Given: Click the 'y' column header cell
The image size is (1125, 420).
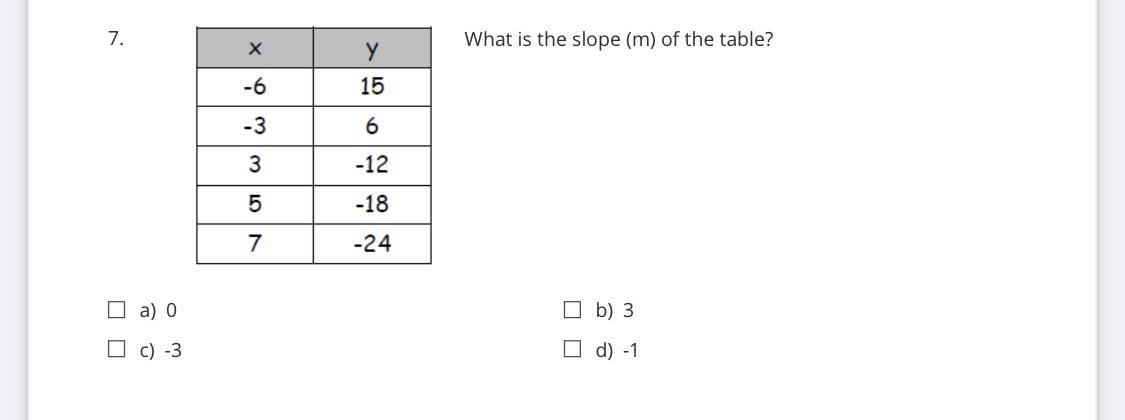Looking at the screenshot, I should pos(372,48).
